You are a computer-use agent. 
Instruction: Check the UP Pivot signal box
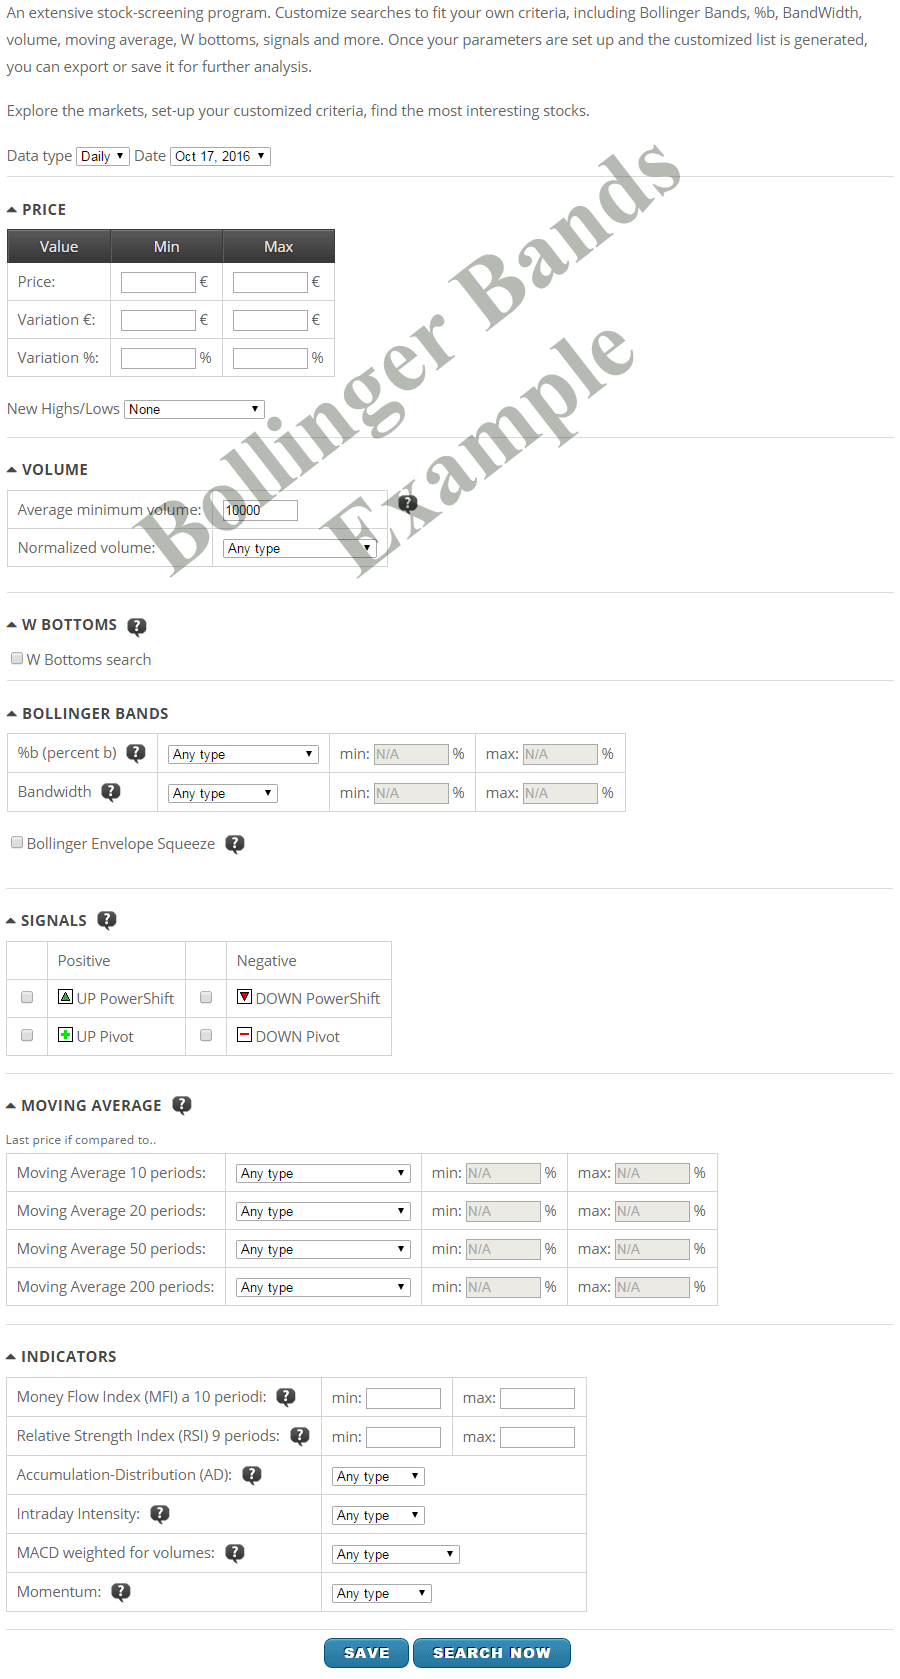(x=27, y=1036)
